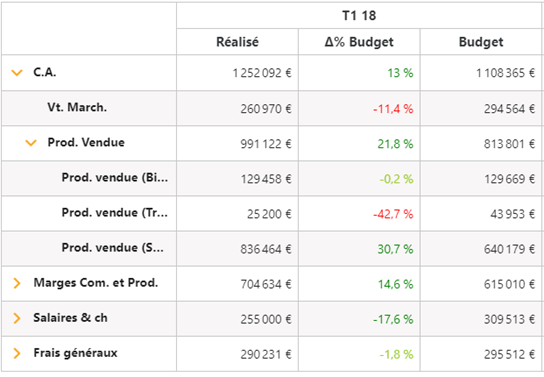Click the -11,4 % Vt. March. variance
The height and width of the screenshot is (377, 544).
click(x=393, y=109)
